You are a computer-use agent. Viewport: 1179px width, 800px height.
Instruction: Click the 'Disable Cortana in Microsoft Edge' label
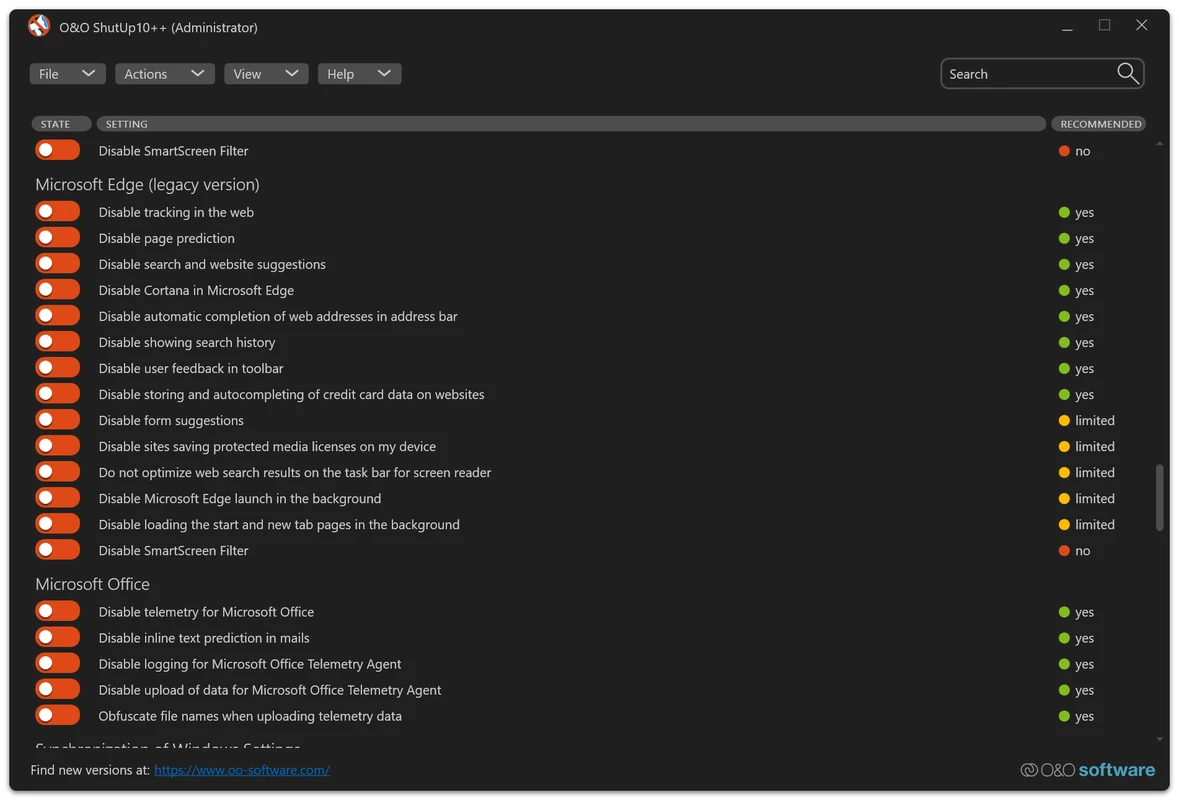coord(196,290)
